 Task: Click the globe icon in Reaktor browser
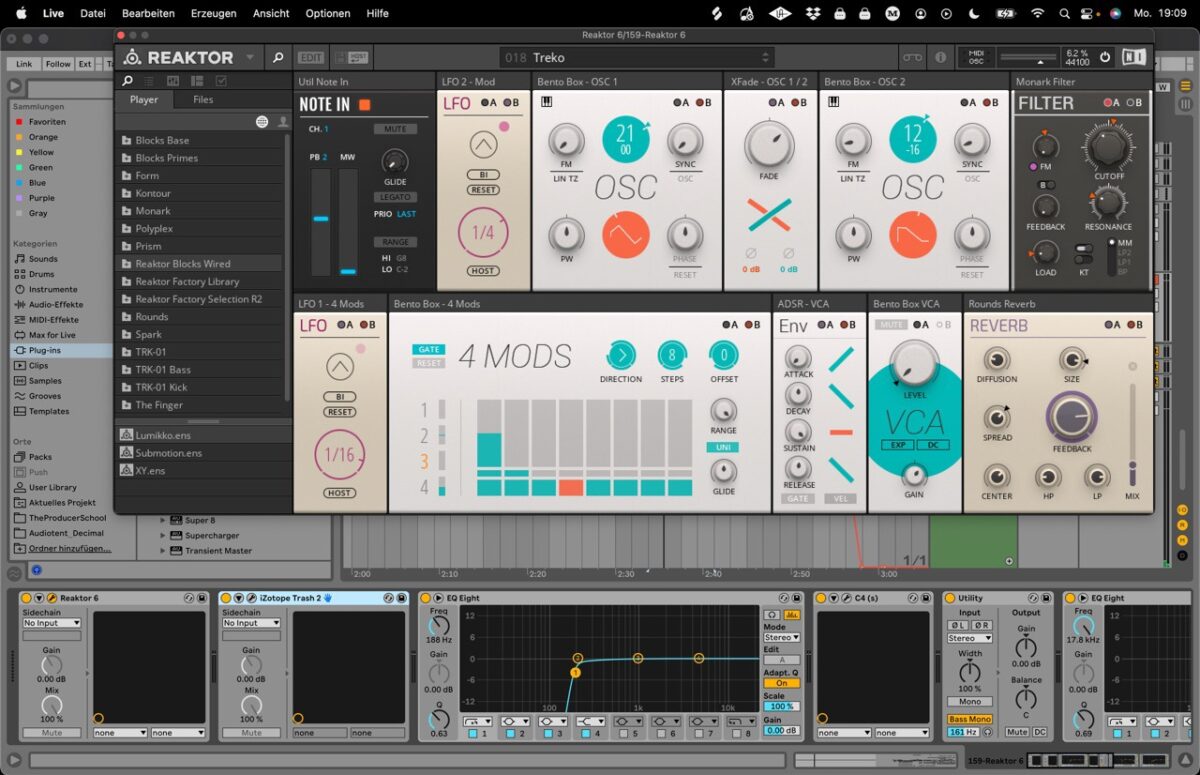tap(262, 122)
